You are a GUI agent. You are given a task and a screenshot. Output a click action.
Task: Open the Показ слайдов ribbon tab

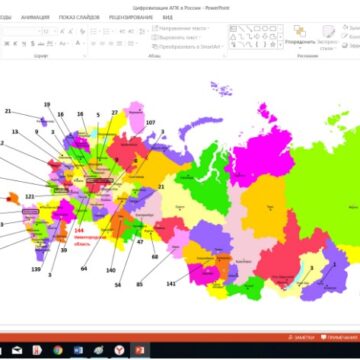coord(79,17)
